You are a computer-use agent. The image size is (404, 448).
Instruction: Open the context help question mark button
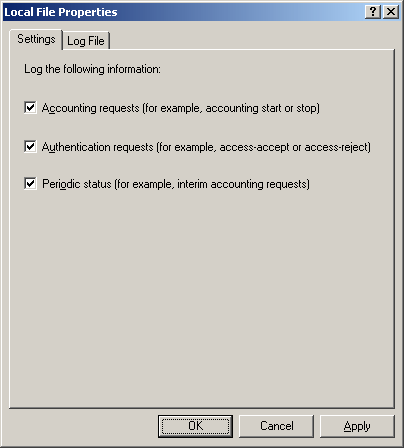click(373, 12)
